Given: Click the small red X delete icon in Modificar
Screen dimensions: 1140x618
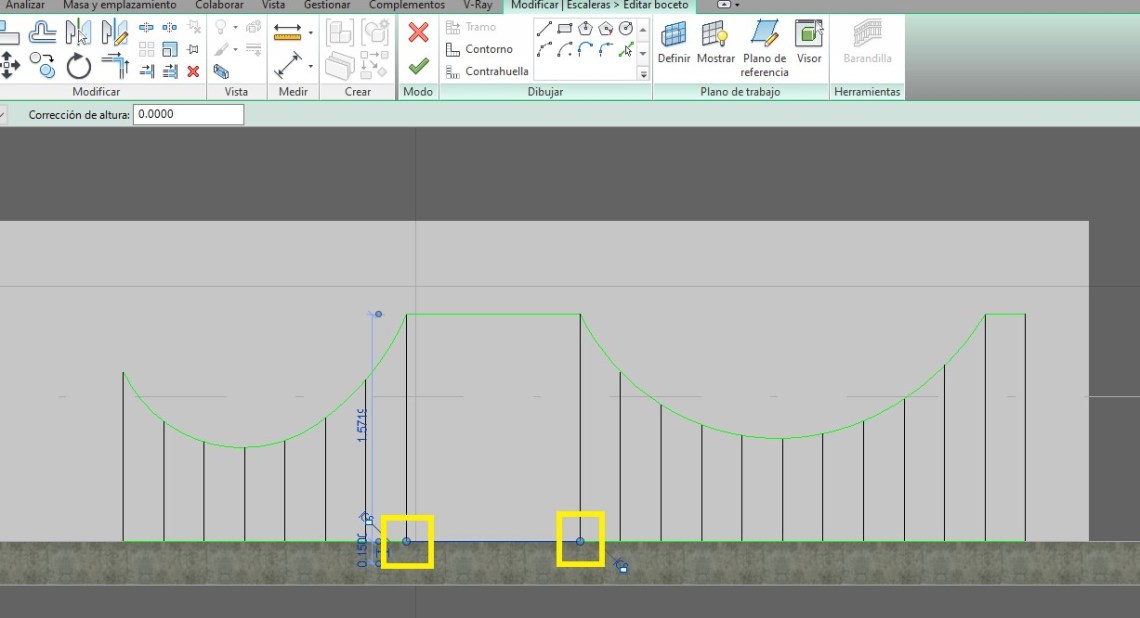Looking at the screenshot, I should pos(193,71).
